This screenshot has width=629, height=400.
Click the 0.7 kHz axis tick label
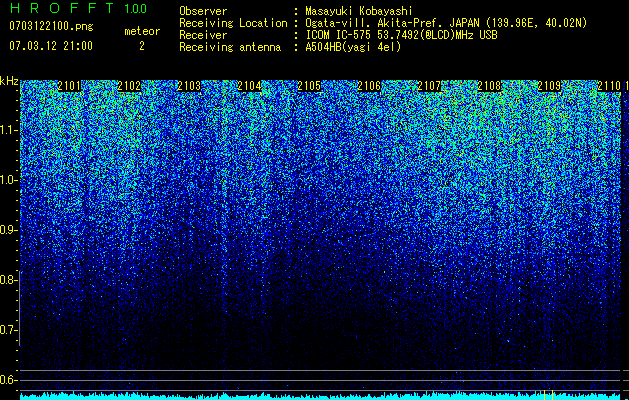click(x=9, y=330)
